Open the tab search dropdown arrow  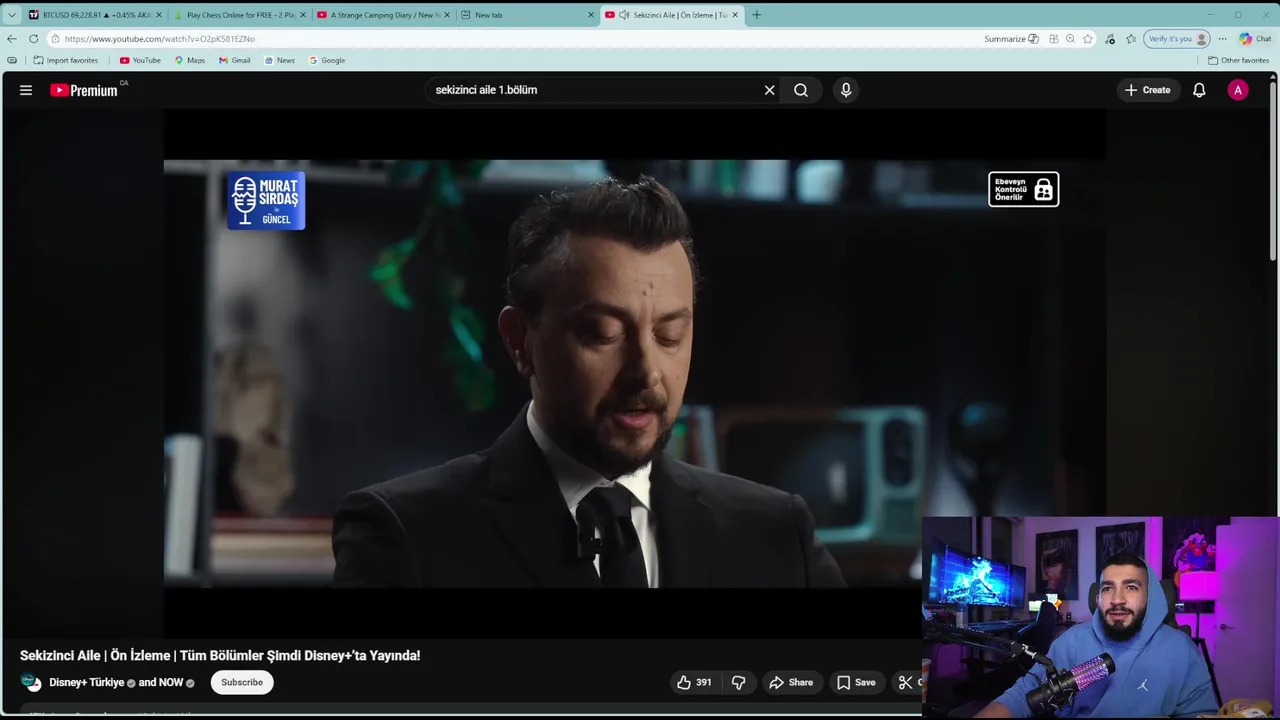pos(11,15)
